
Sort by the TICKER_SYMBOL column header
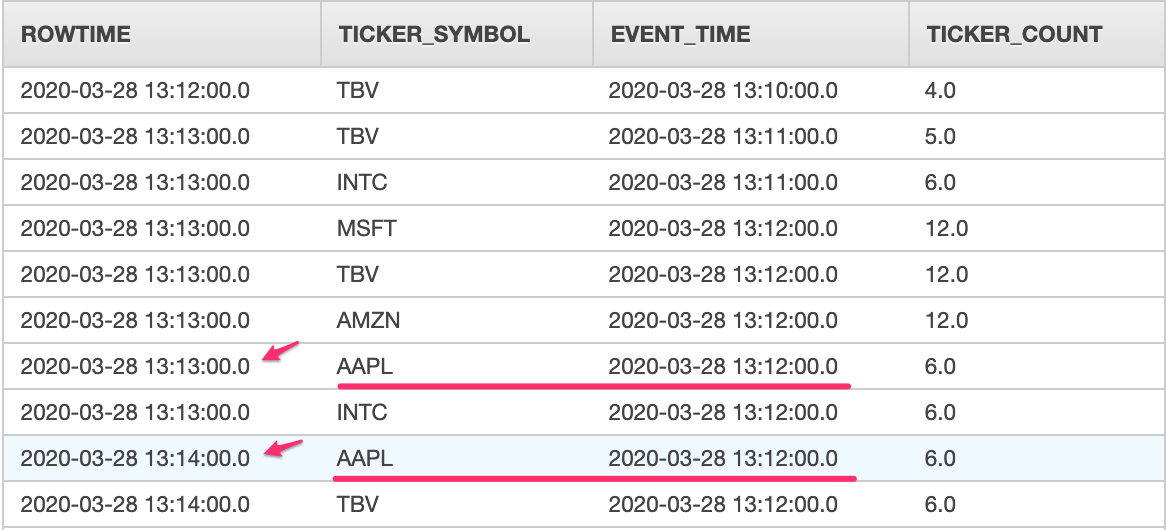click(x=434, y=35)
